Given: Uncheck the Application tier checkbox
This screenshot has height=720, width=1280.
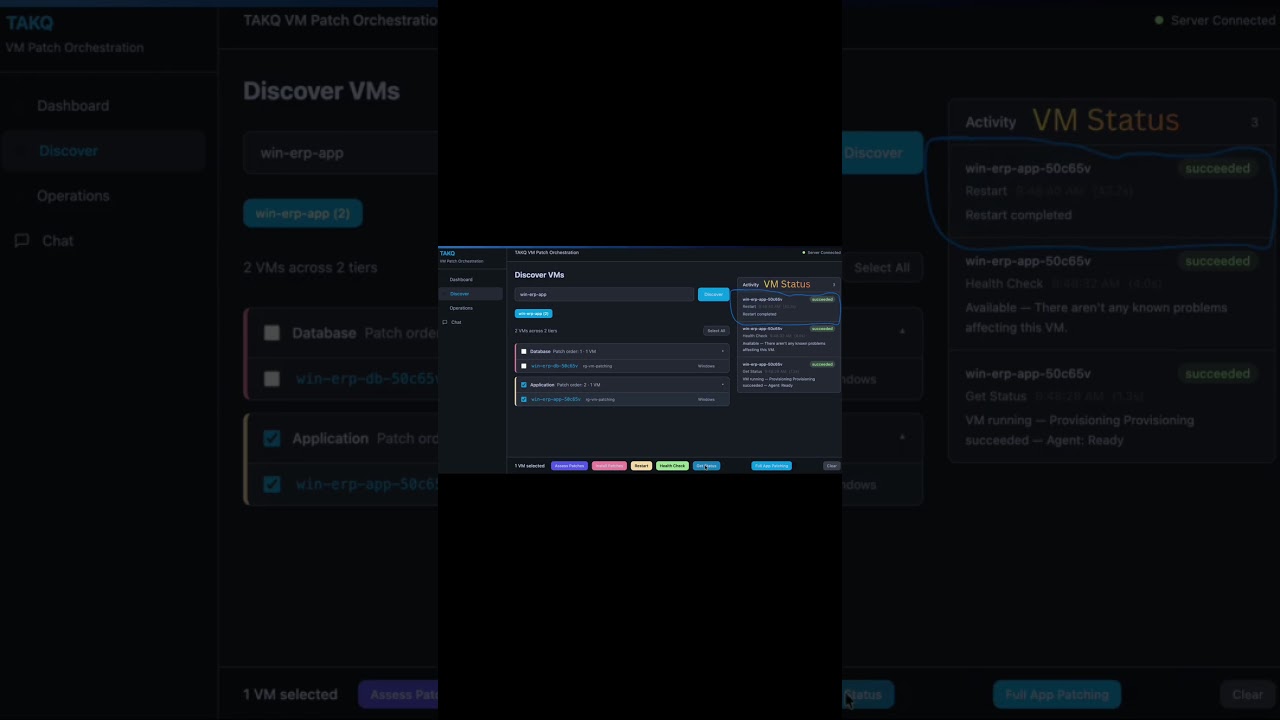Looking at the screenshot, I should 524,385.
